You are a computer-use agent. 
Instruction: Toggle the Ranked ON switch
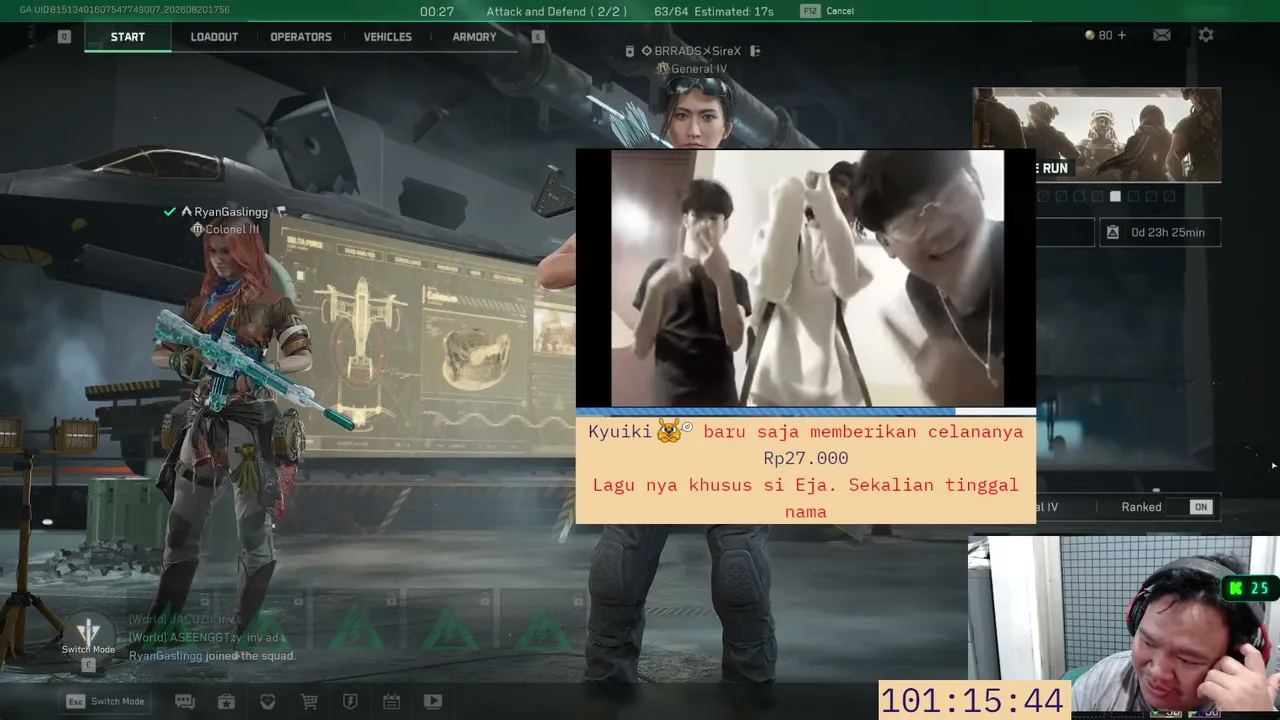tap(1200, 507)
